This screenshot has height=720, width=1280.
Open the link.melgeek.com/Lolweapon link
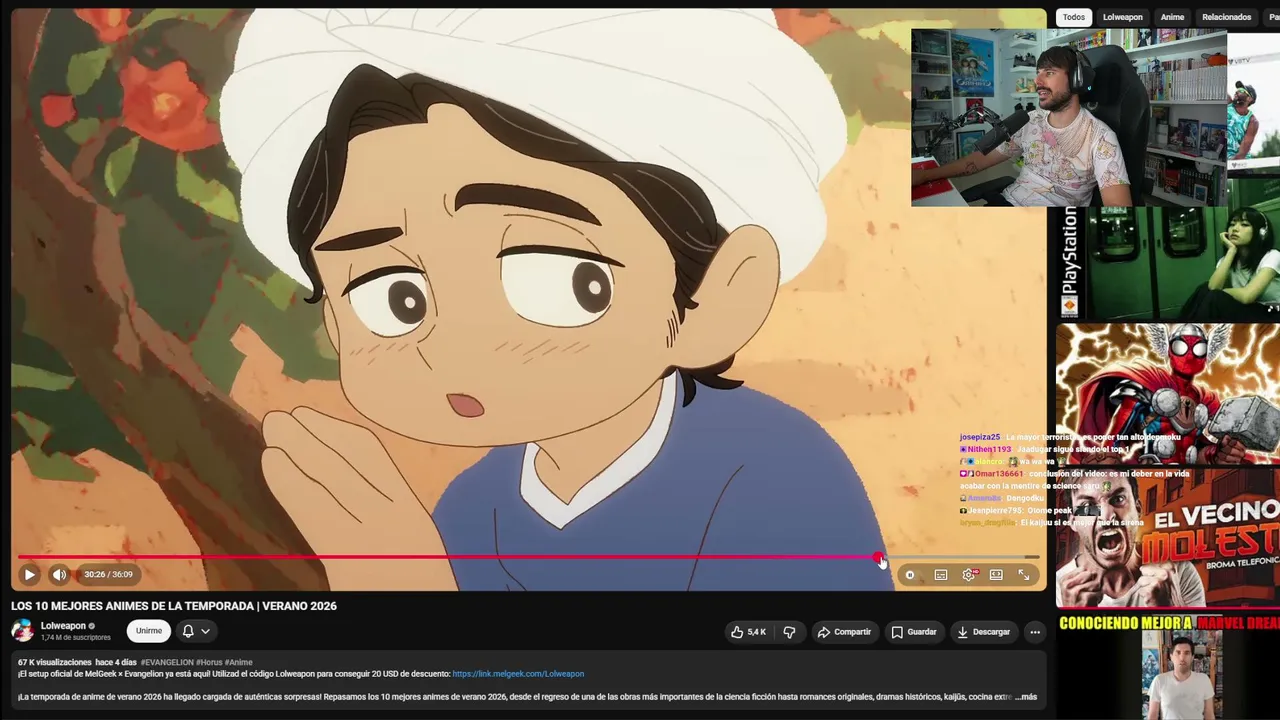[x=518, y=674]
